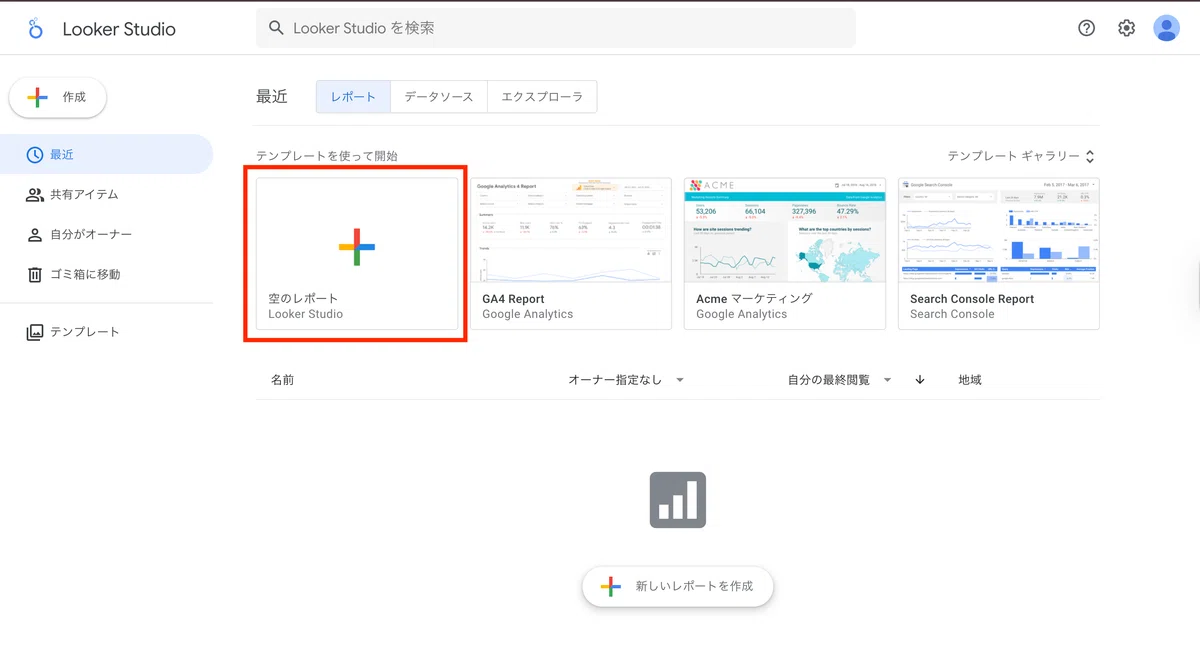
Task: Click the 新しいレポートを作成 button
Action: [678, 586]
